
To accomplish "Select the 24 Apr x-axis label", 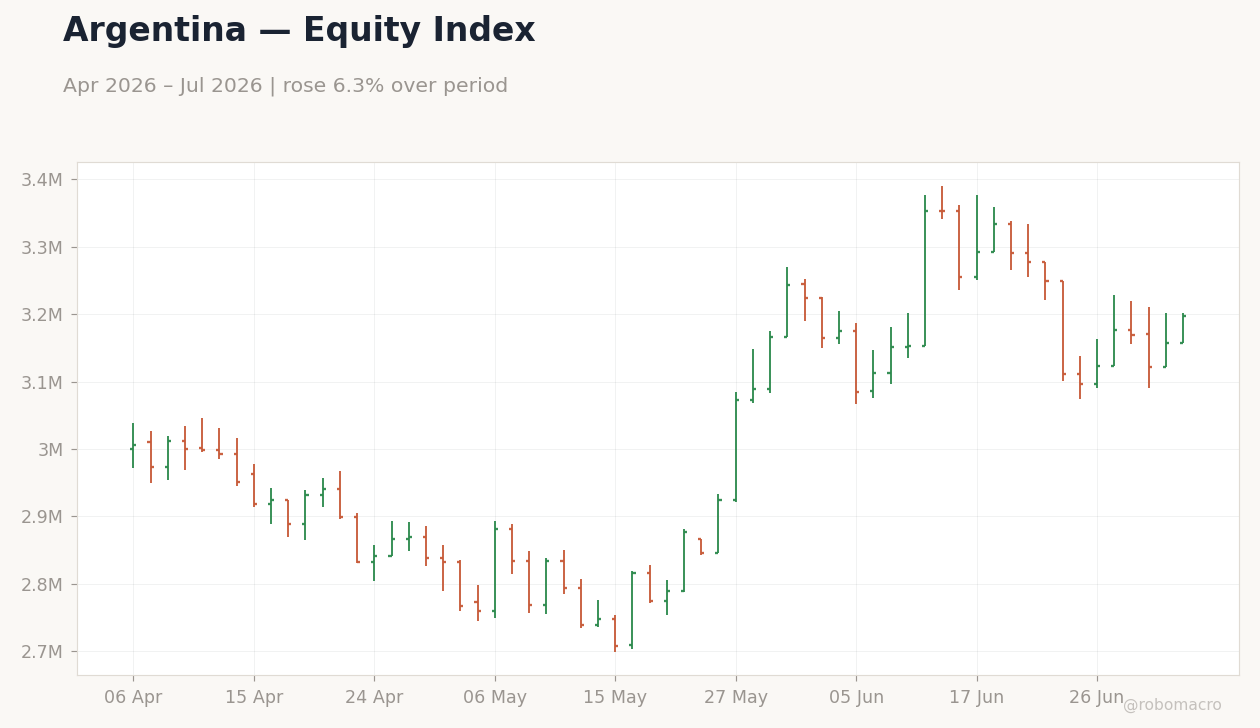I will pyautogui.click(x=374, y=697).
